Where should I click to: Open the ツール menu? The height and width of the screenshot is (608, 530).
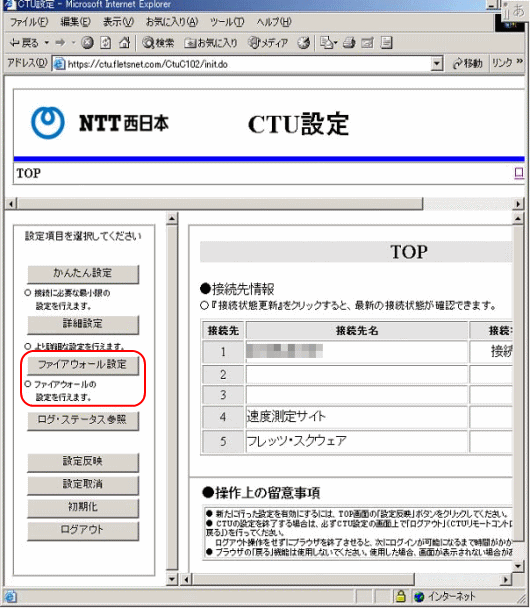coord(226,22)
